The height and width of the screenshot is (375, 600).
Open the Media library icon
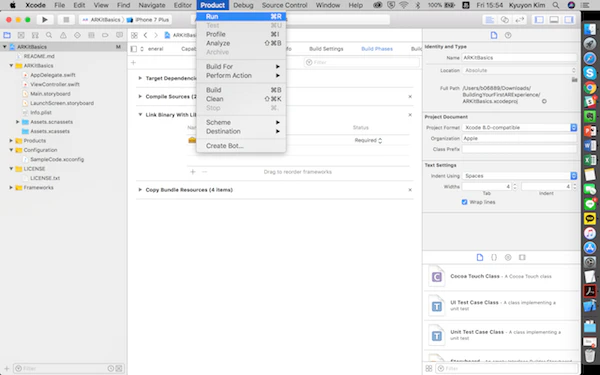coord(522,258)
